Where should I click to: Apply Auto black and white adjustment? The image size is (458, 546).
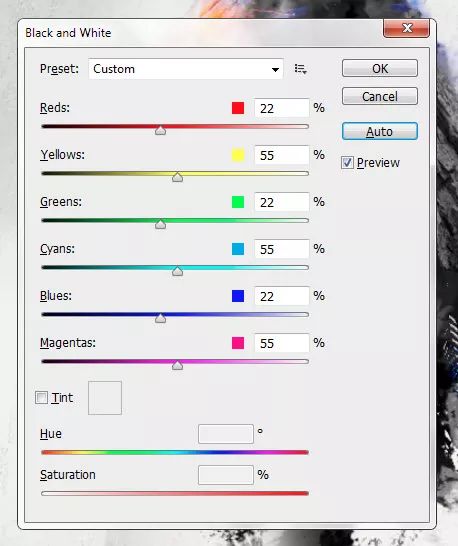point(380,131)
